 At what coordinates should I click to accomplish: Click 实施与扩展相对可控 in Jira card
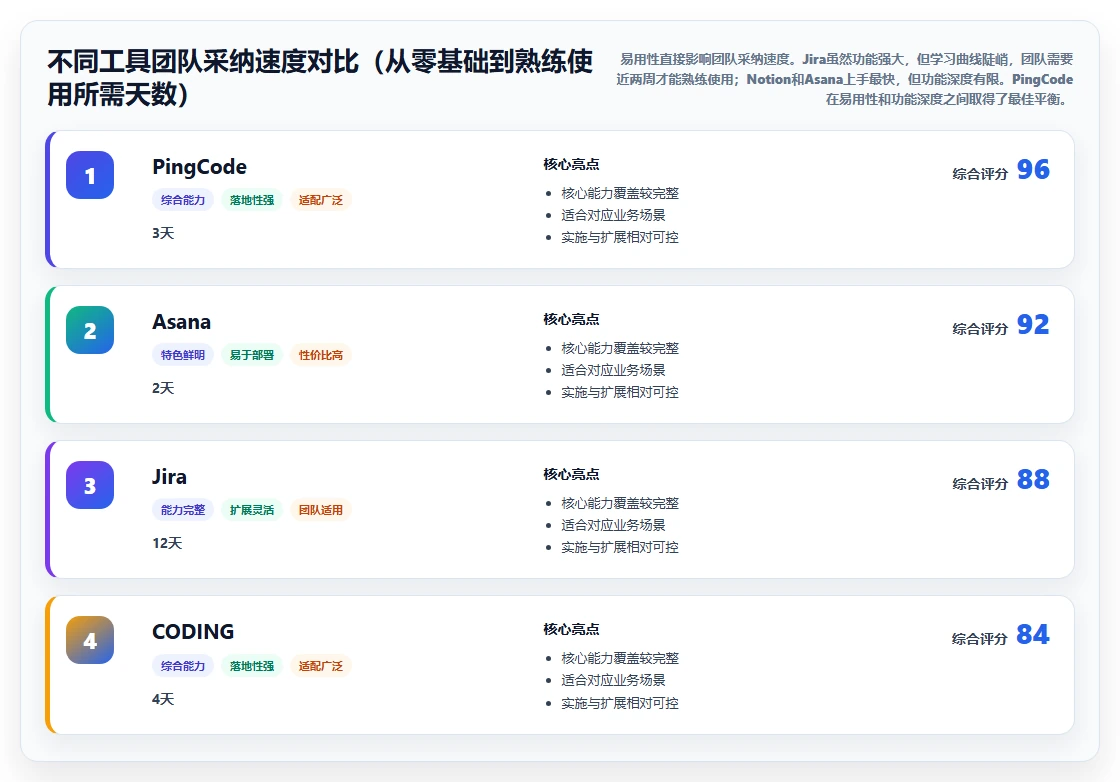coord(620,547)
